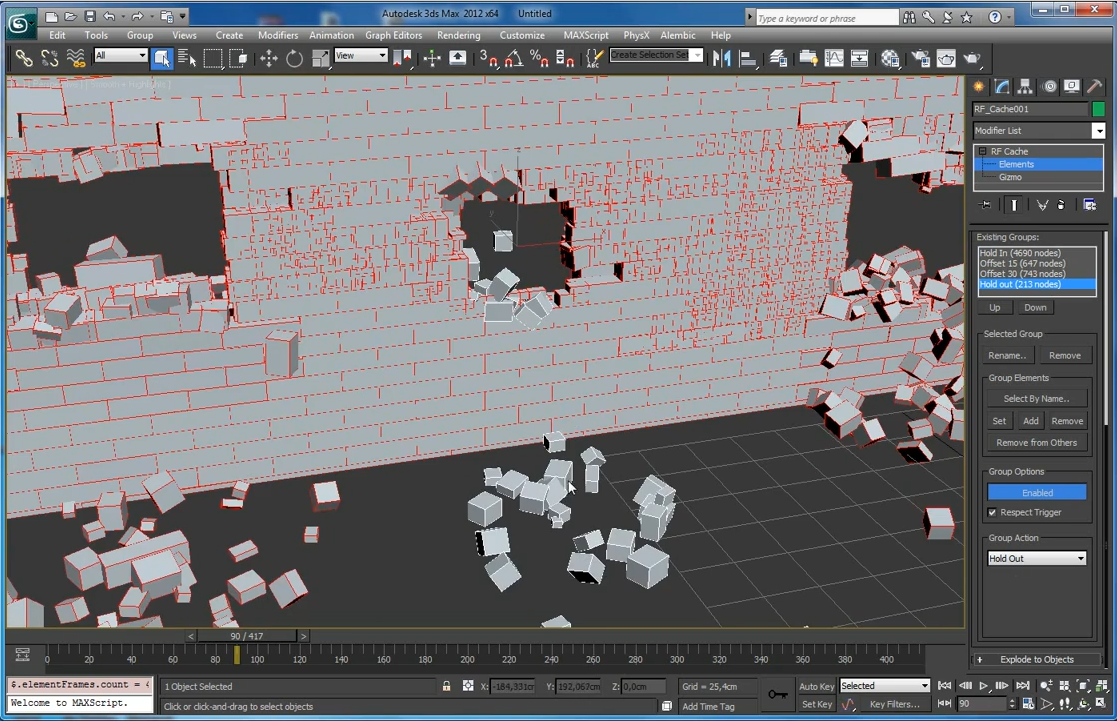Viewport: 1117px width, 721px height.
Task: Toggle Show End Result in modifier stack
Action: (x=1014, y=205)
